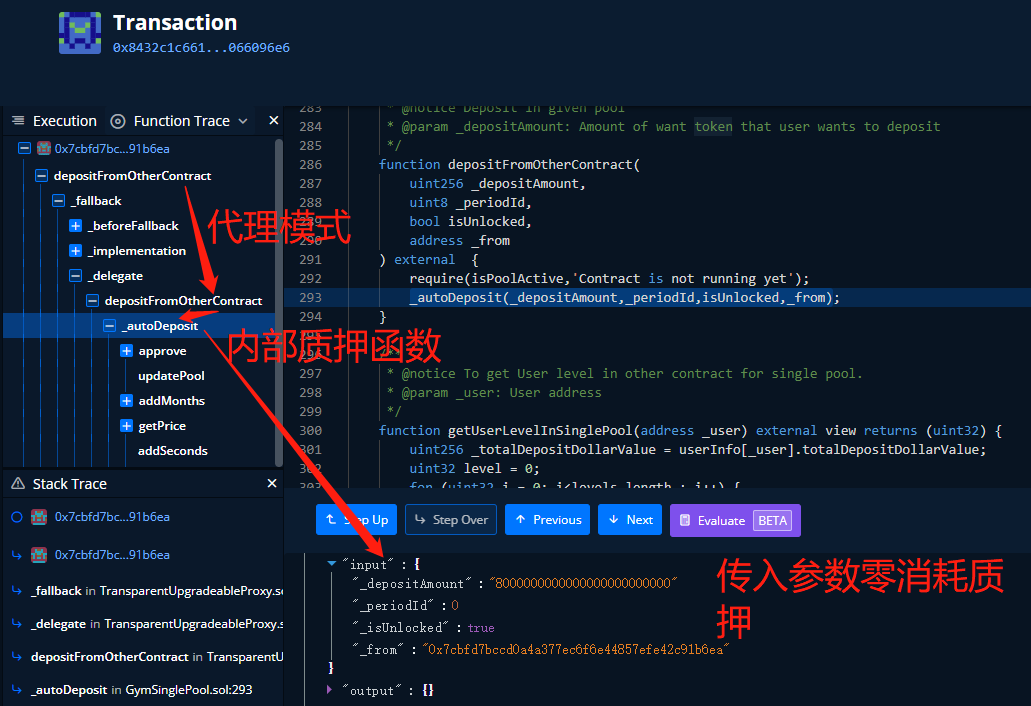Collapse the _fallback tree node

pyautogui.click(x=59, y=200)
